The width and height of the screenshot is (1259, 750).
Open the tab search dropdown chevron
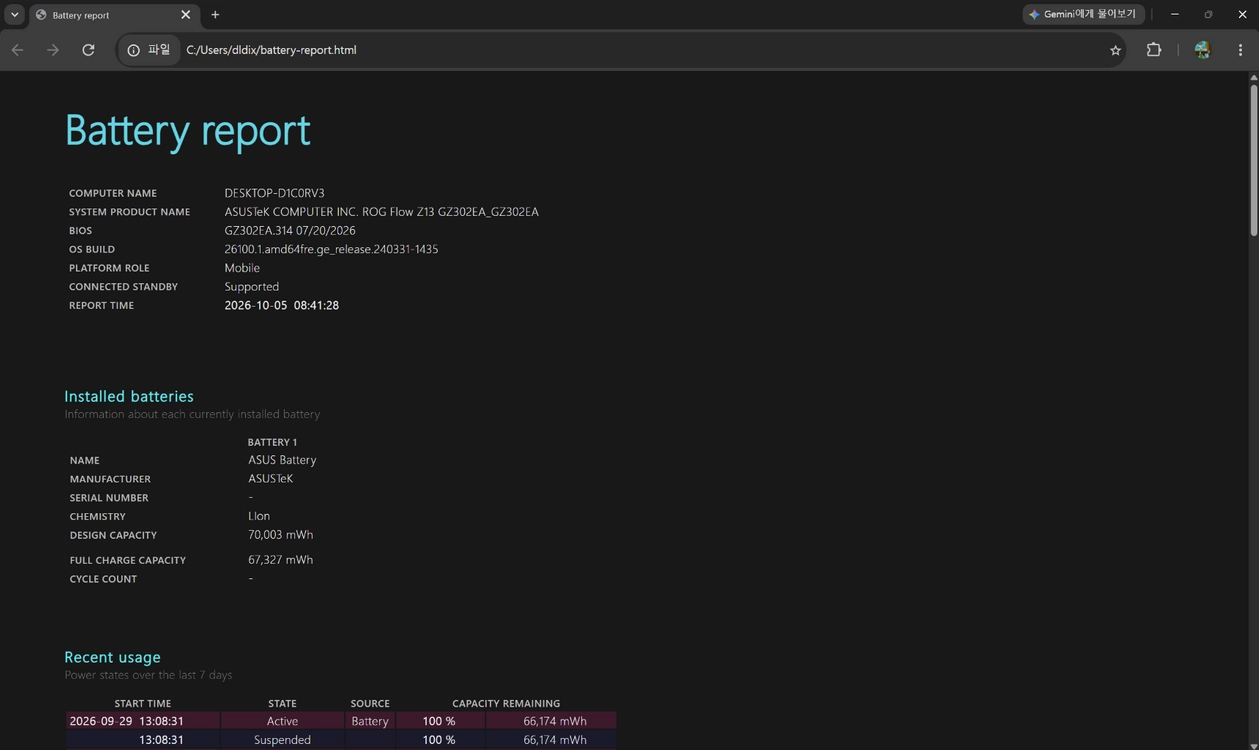14,15
